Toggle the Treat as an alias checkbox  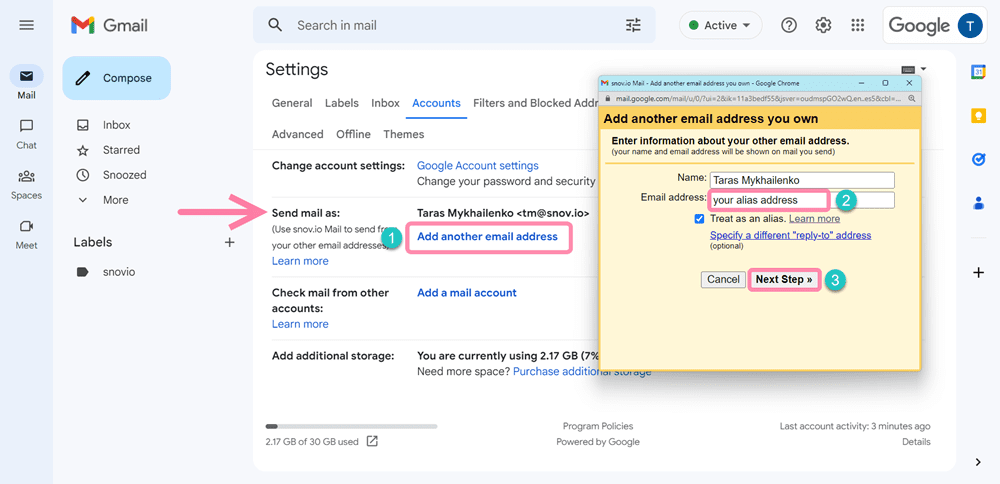(x=700, y=218)
